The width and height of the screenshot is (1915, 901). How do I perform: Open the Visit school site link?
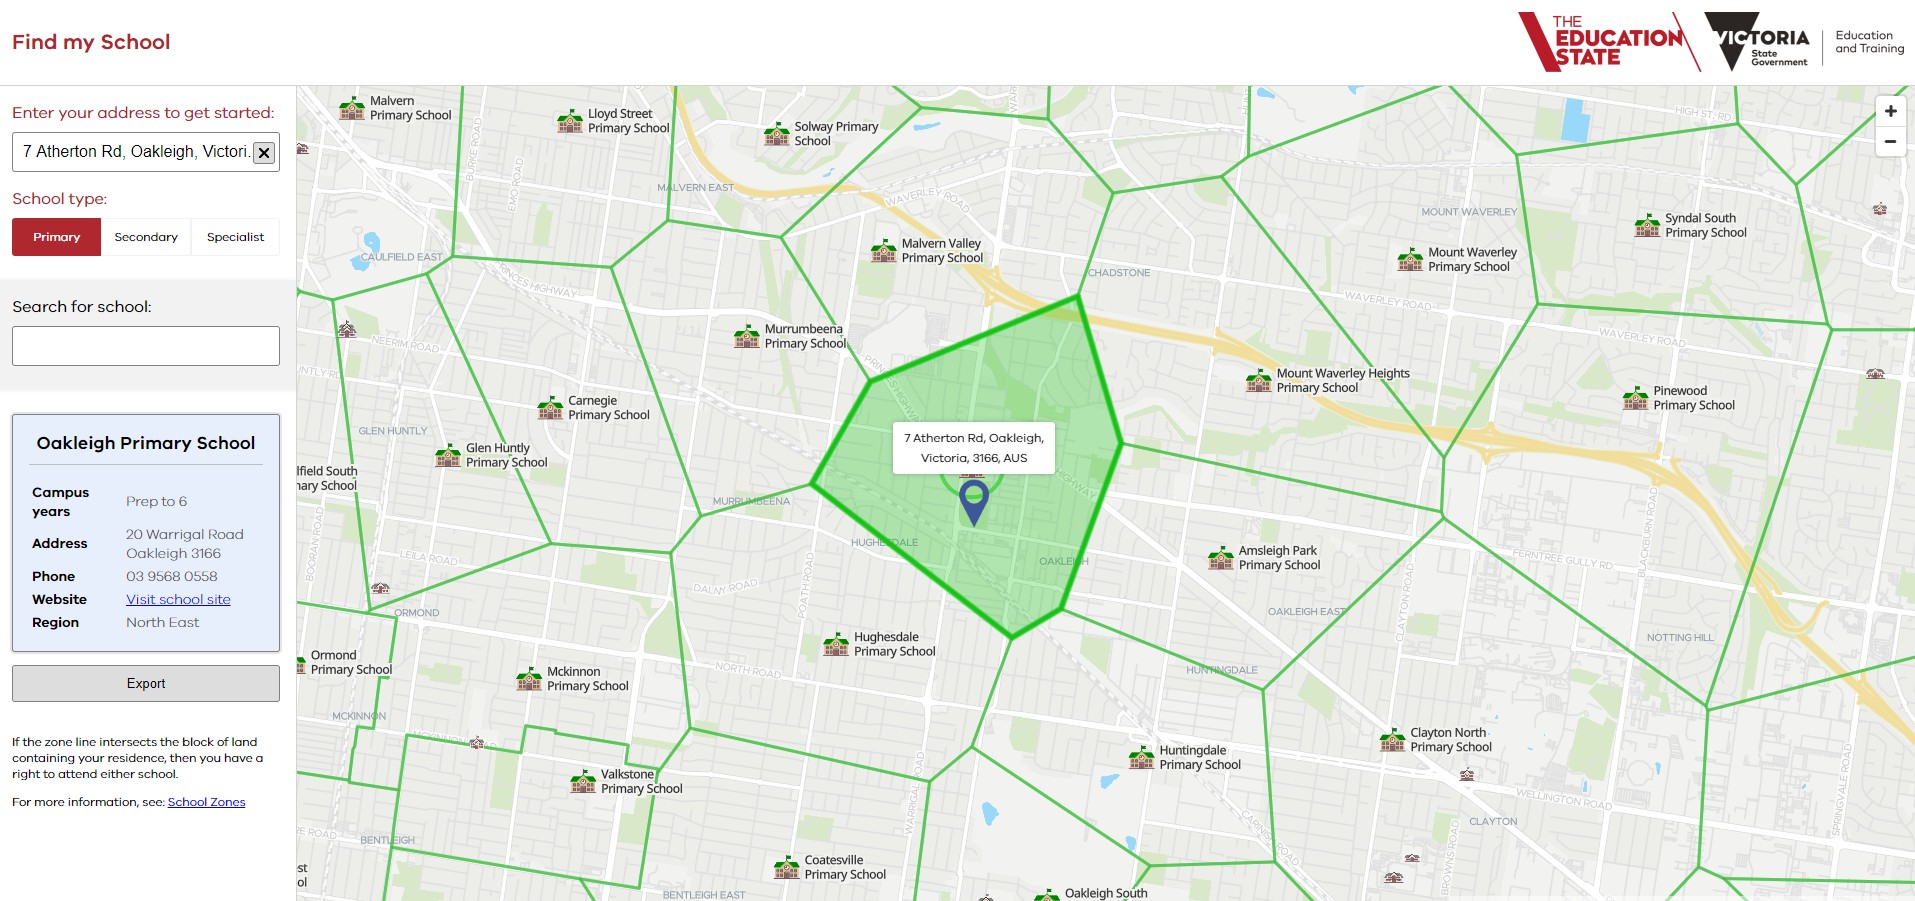178,599
